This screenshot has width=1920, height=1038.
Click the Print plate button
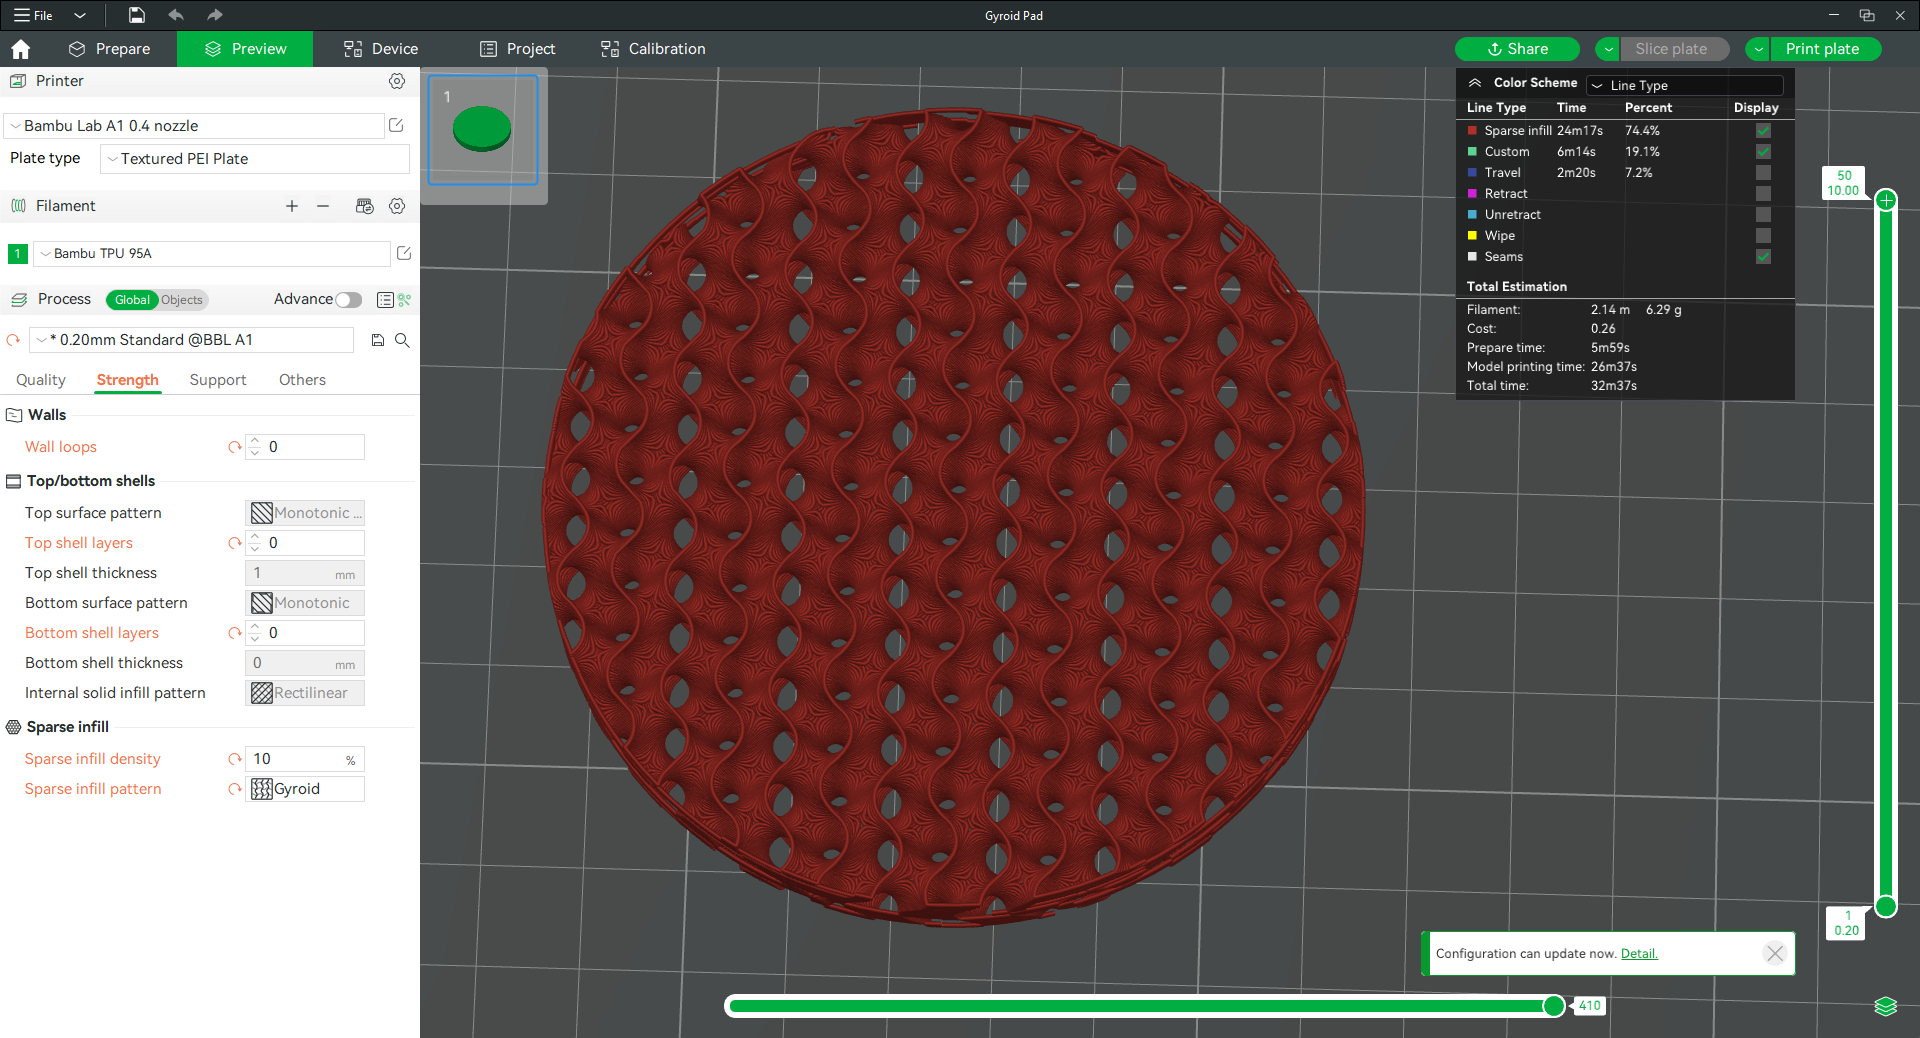pyautogui.click(x=1822, y=49)
